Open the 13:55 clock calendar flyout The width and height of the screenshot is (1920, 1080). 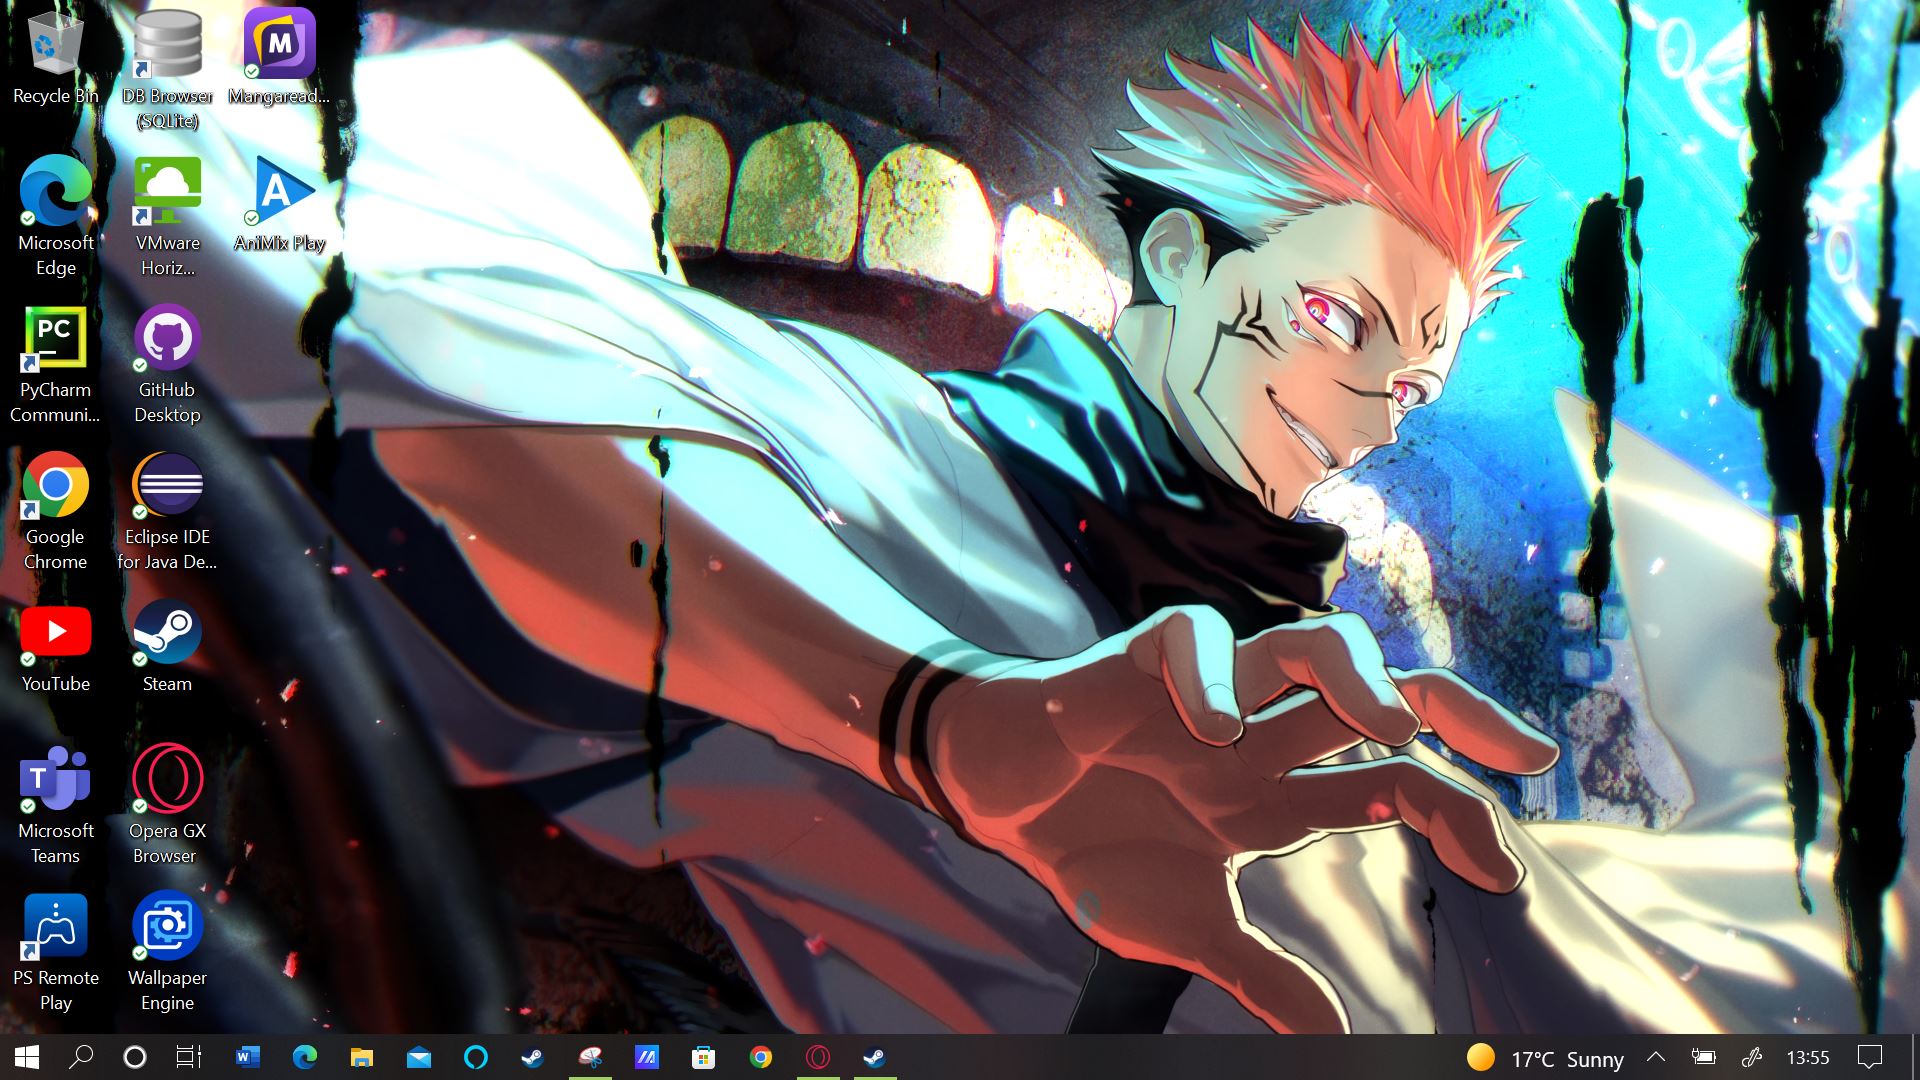(x=1808, y=1058)
